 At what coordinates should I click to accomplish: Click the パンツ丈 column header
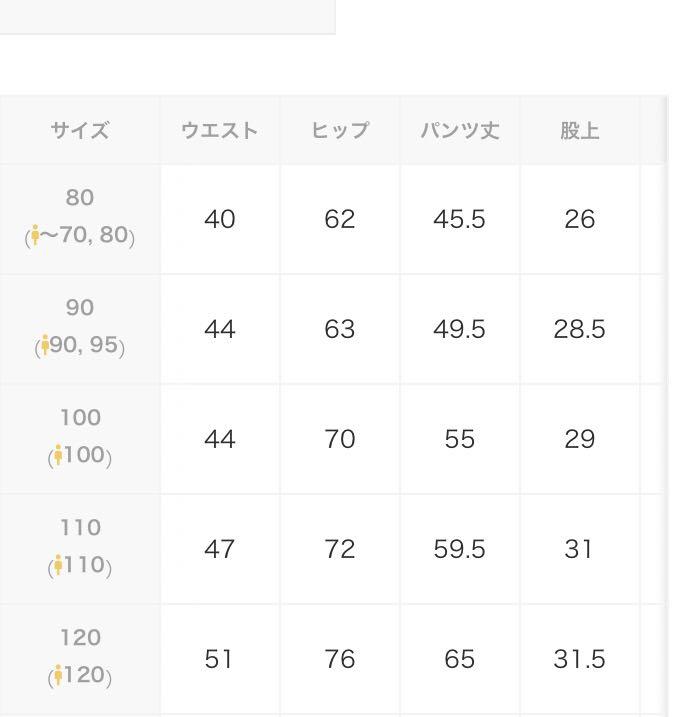coord(460,131)
